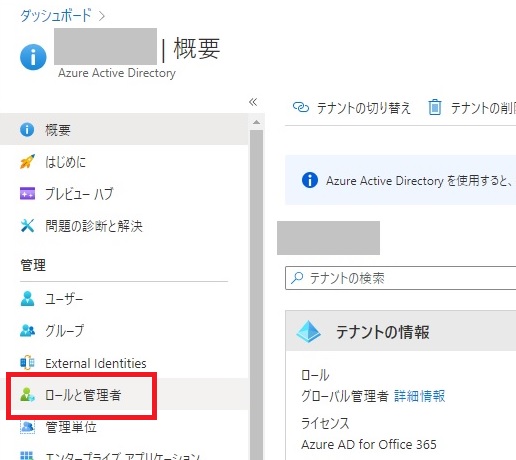Click the user icon beside ユーザー
This screenshot has width=516, height=460.
pyautogui.click(x=27, y=298)
